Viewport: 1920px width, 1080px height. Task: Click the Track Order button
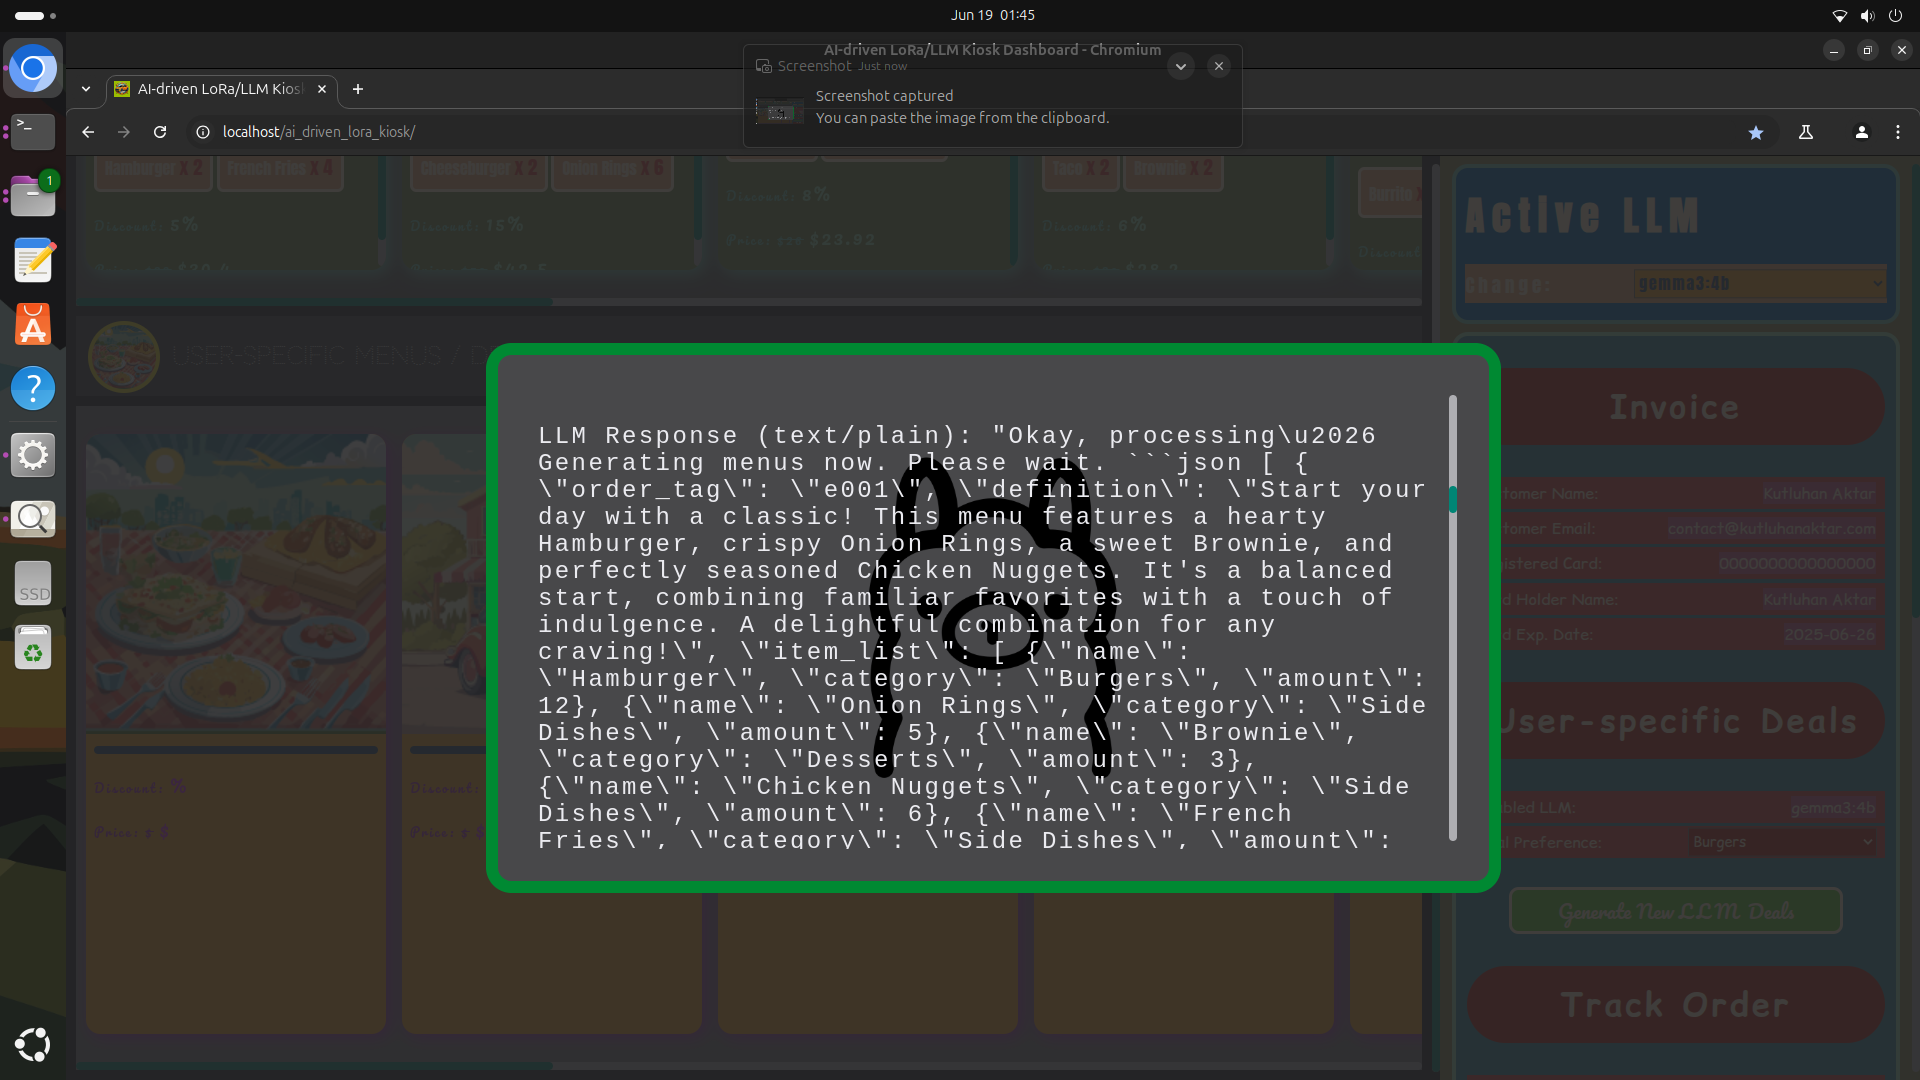click(1675, 1004)
